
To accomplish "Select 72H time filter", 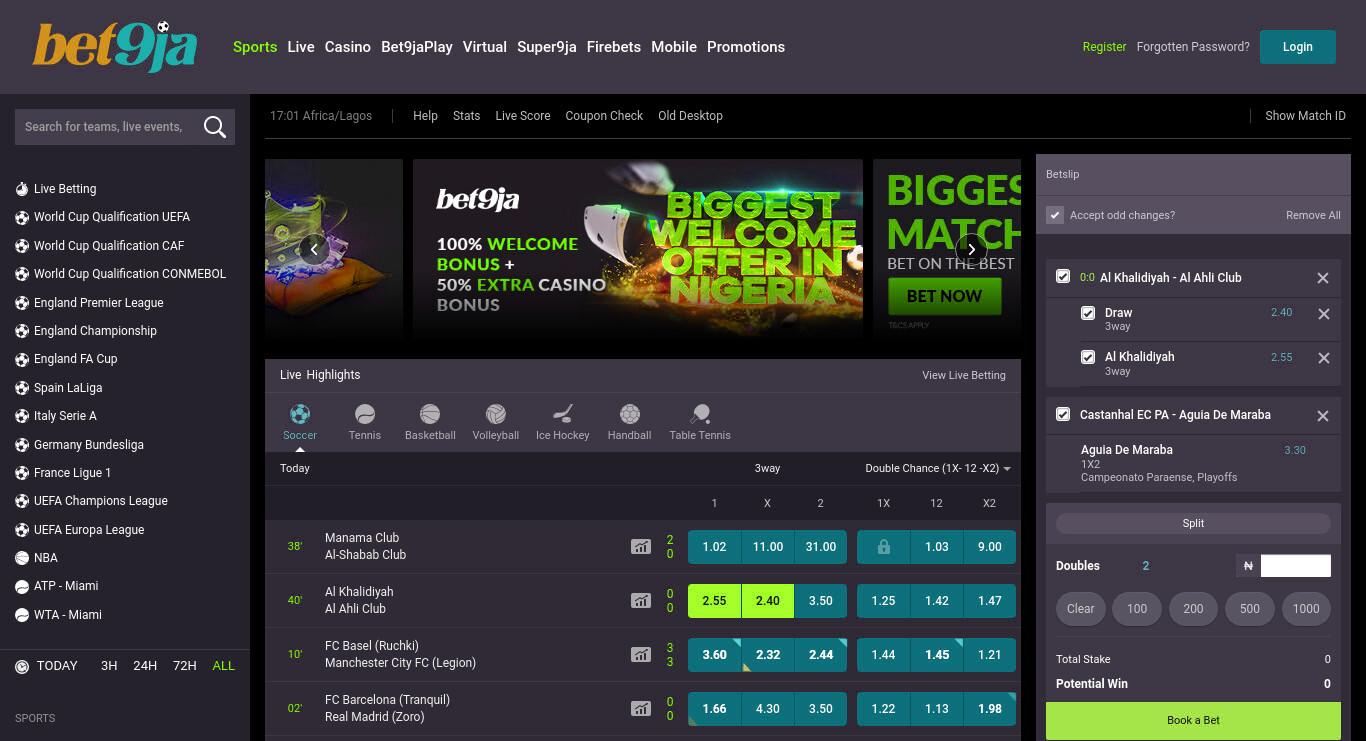I will point(184,666).
